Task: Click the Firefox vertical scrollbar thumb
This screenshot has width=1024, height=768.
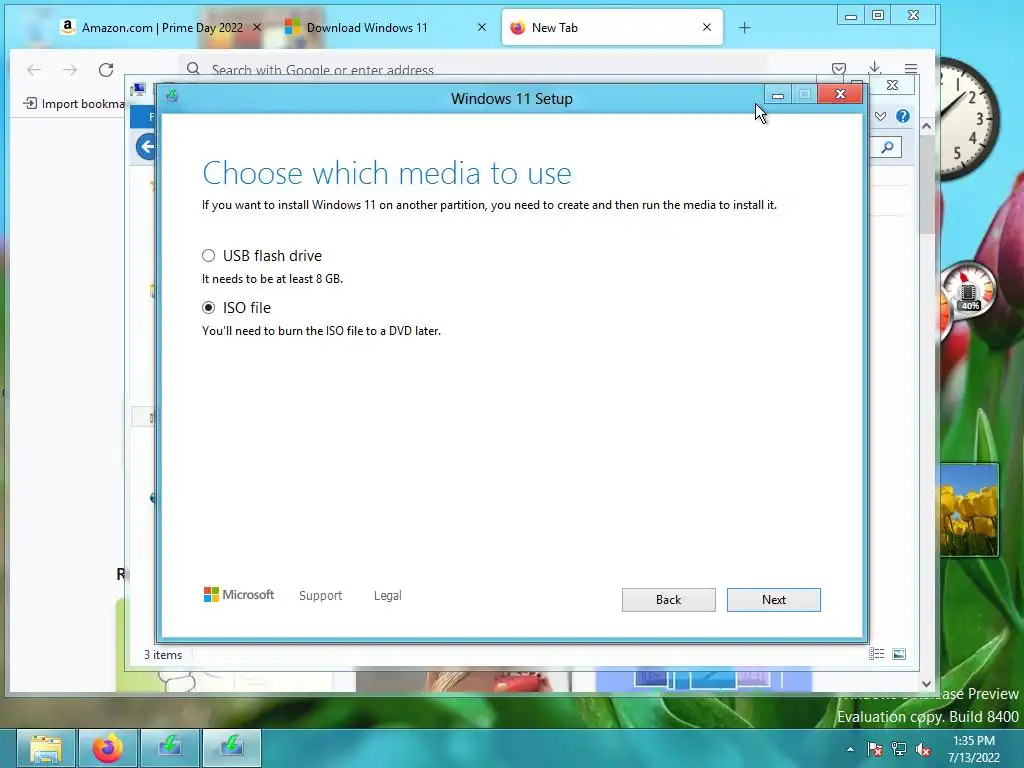Action: click(926, 185)
